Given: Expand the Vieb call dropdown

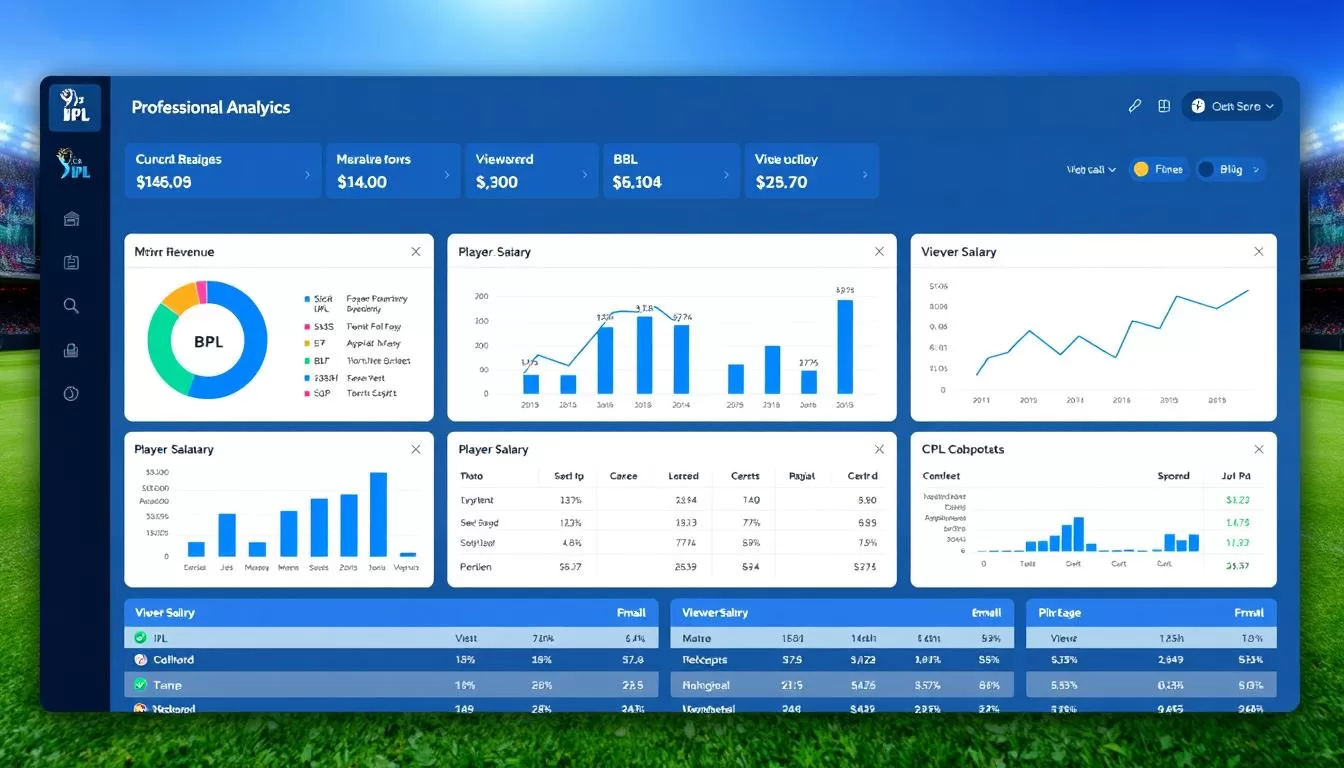Looking at the screenshot, I should tap(1091, 170).
